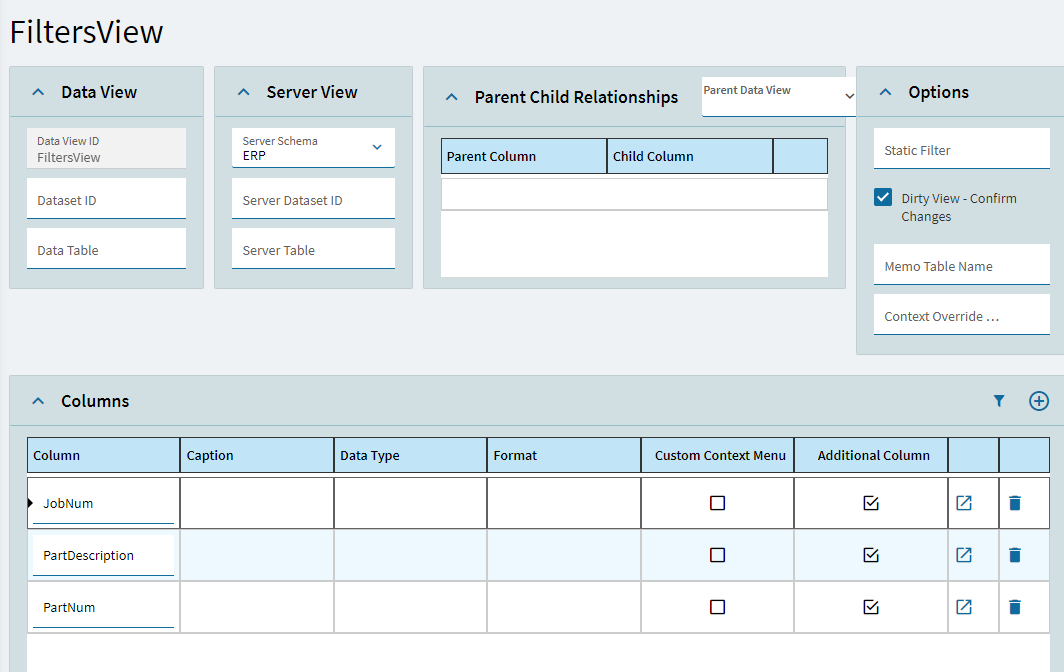Sort by the Column header

[103, 455]
